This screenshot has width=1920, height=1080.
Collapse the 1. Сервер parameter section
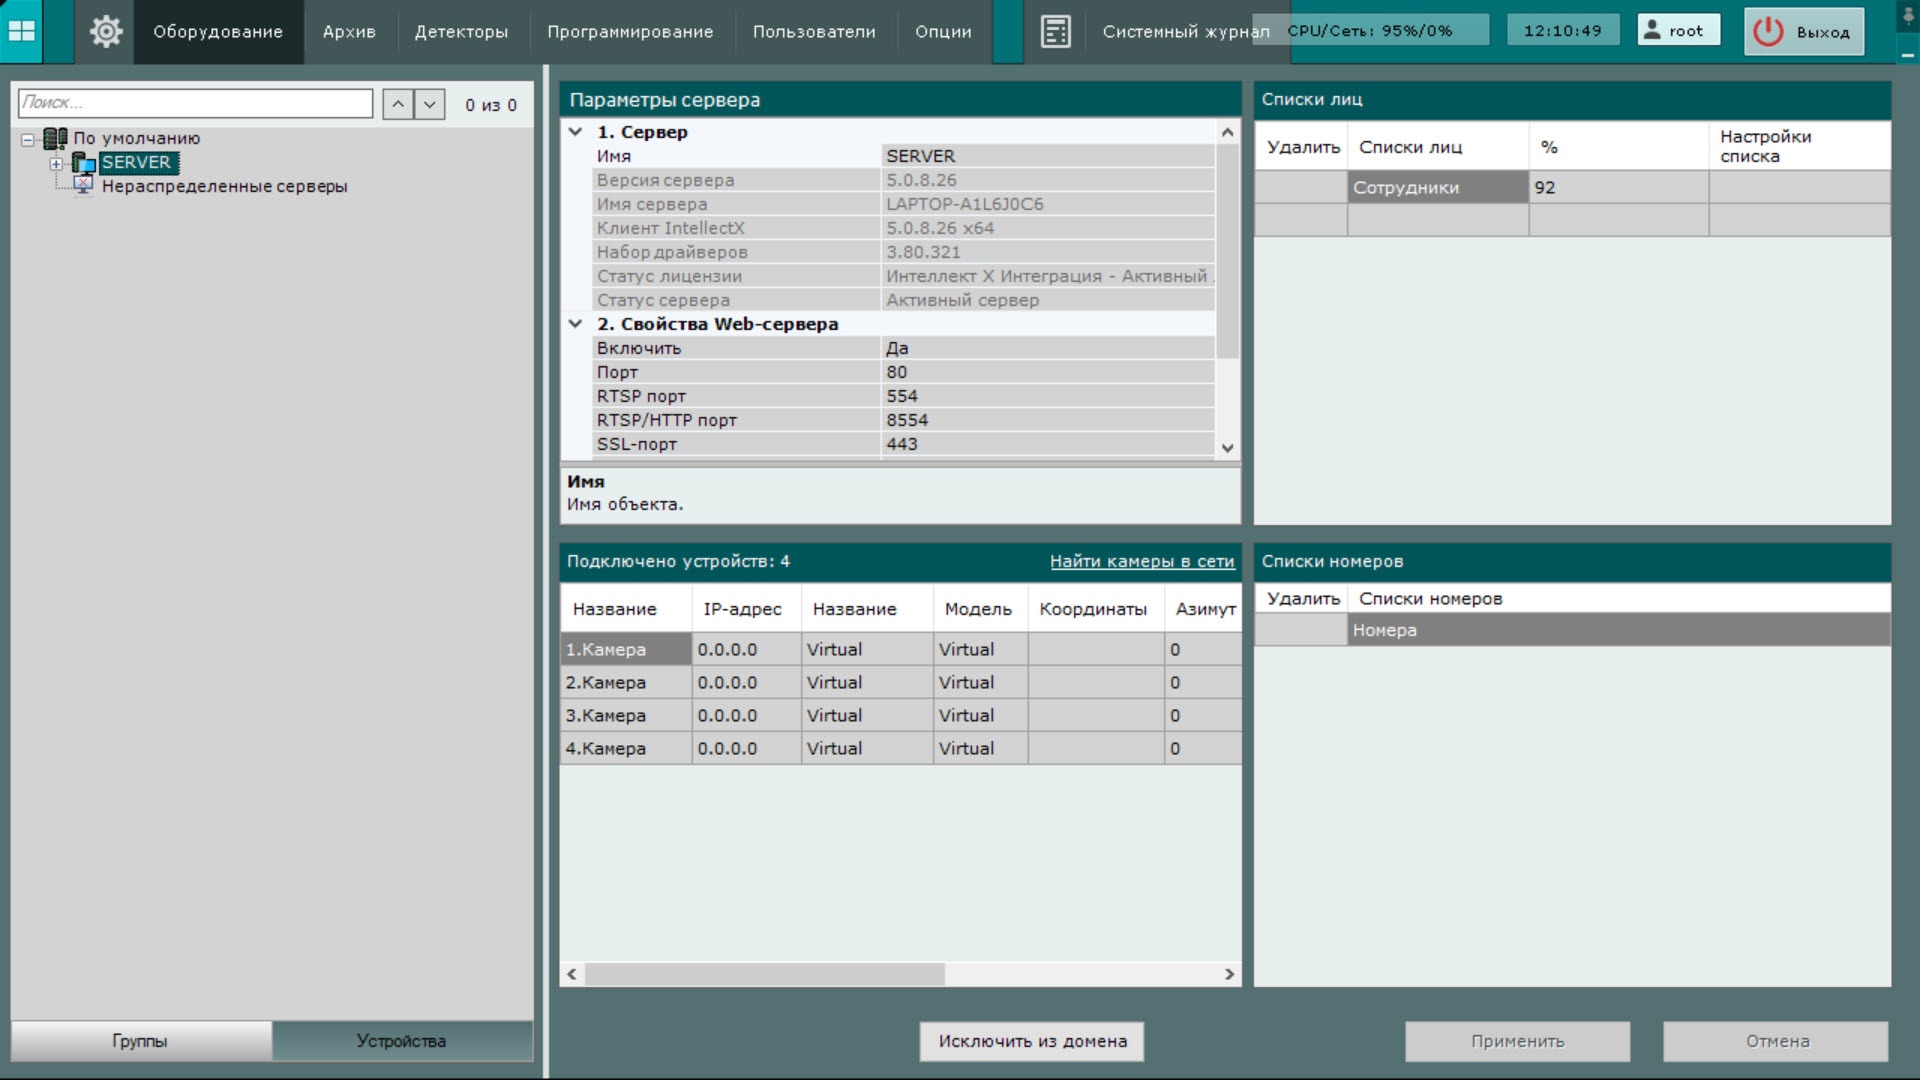tap(576, 132)
